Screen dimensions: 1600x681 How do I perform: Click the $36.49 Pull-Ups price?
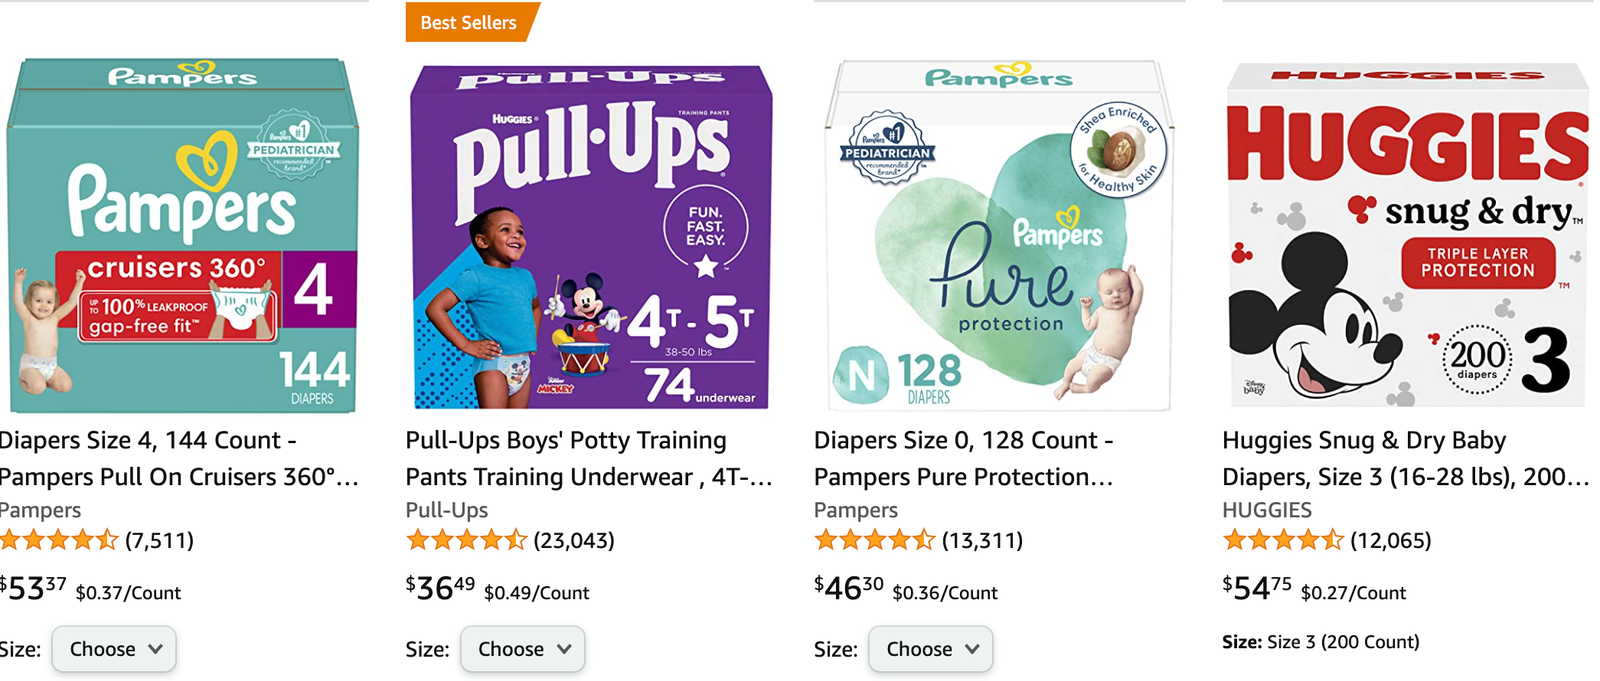(440, 588)
